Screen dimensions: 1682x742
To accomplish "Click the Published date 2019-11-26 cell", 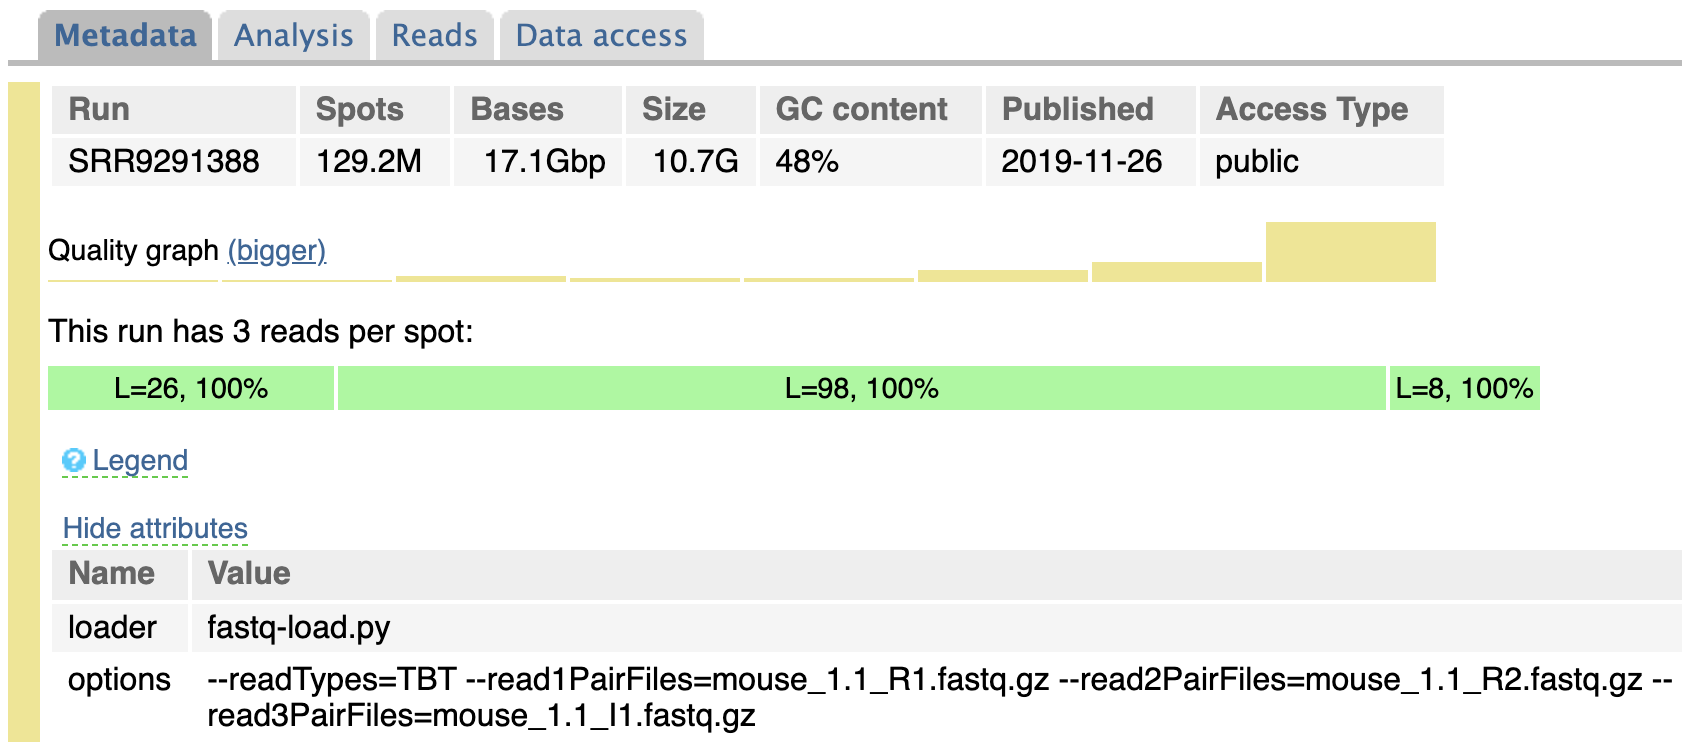I will pos(1082,161).
